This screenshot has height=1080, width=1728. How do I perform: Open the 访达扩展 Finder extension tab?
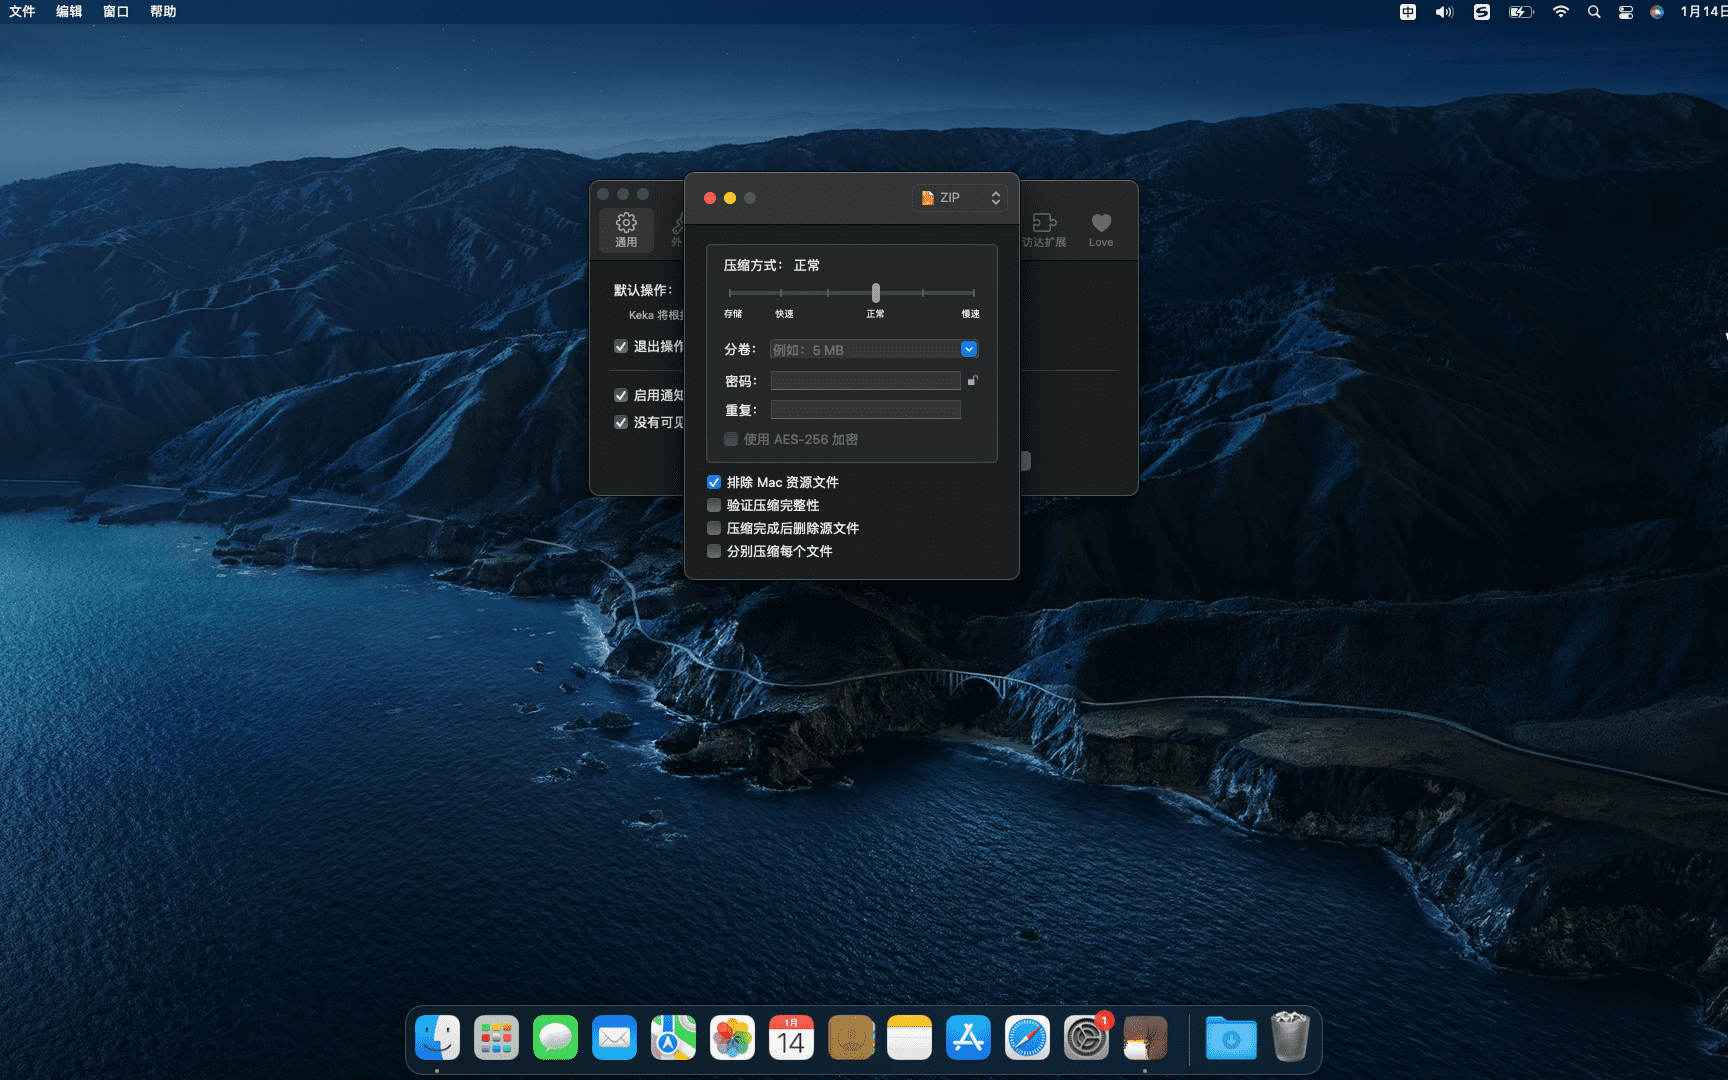point(1044,230)
